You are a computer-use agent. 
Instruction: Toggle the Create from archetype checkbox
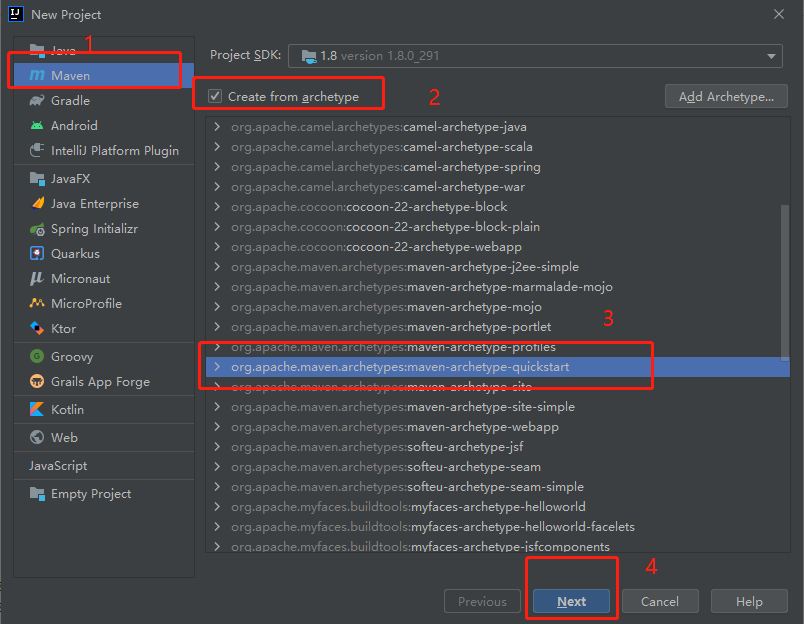tap(215, 96)
